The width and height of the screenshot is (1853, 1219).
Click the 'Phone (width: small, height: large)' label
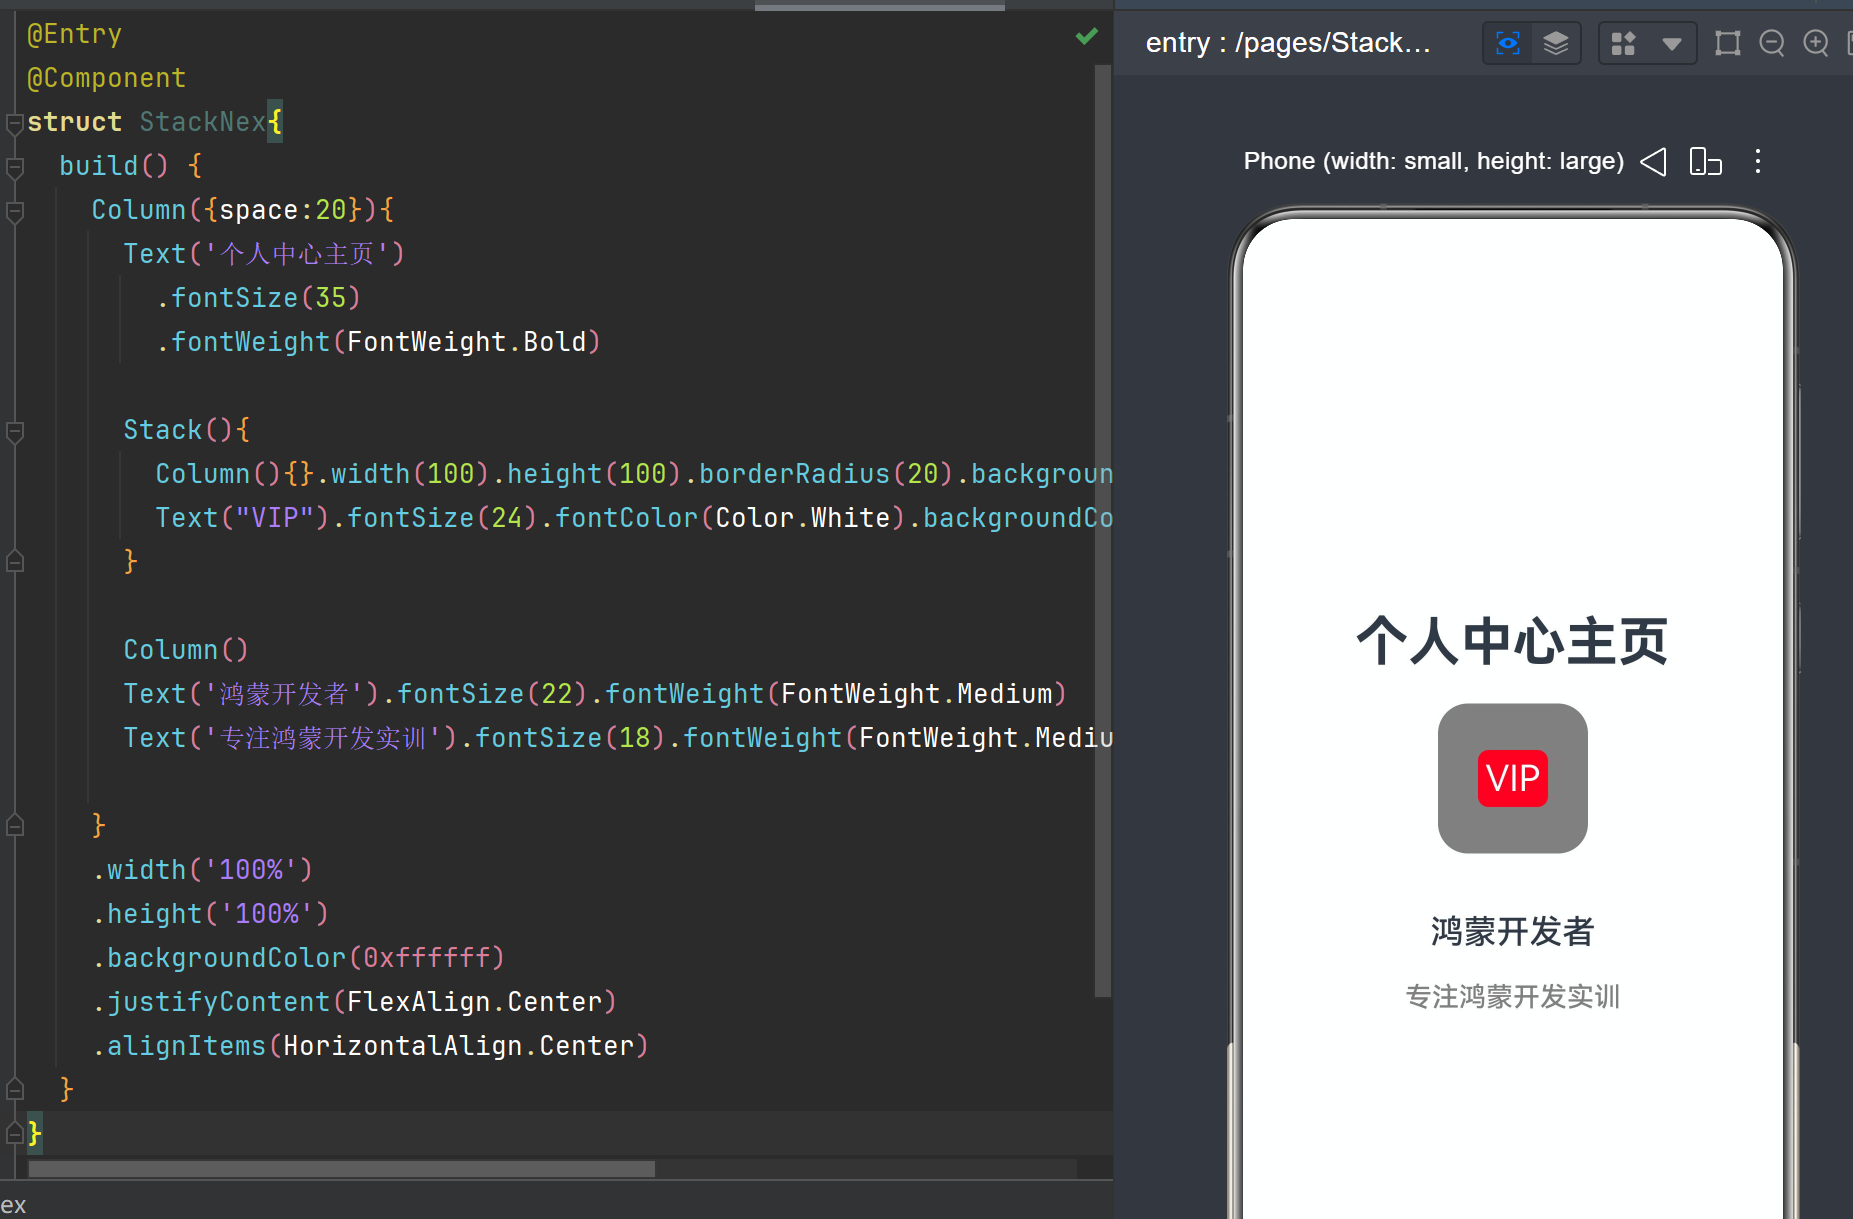coord(1433,161)
